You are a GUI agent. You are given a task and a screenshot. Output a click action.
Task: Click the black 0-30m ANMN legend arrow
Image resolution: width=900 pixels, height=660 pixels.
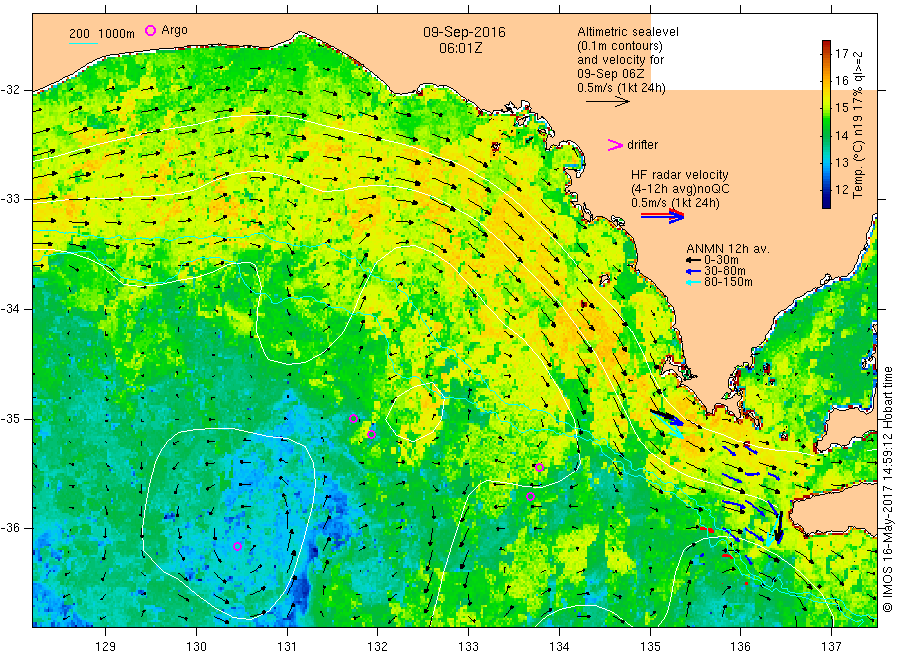(x=693, y=260)
